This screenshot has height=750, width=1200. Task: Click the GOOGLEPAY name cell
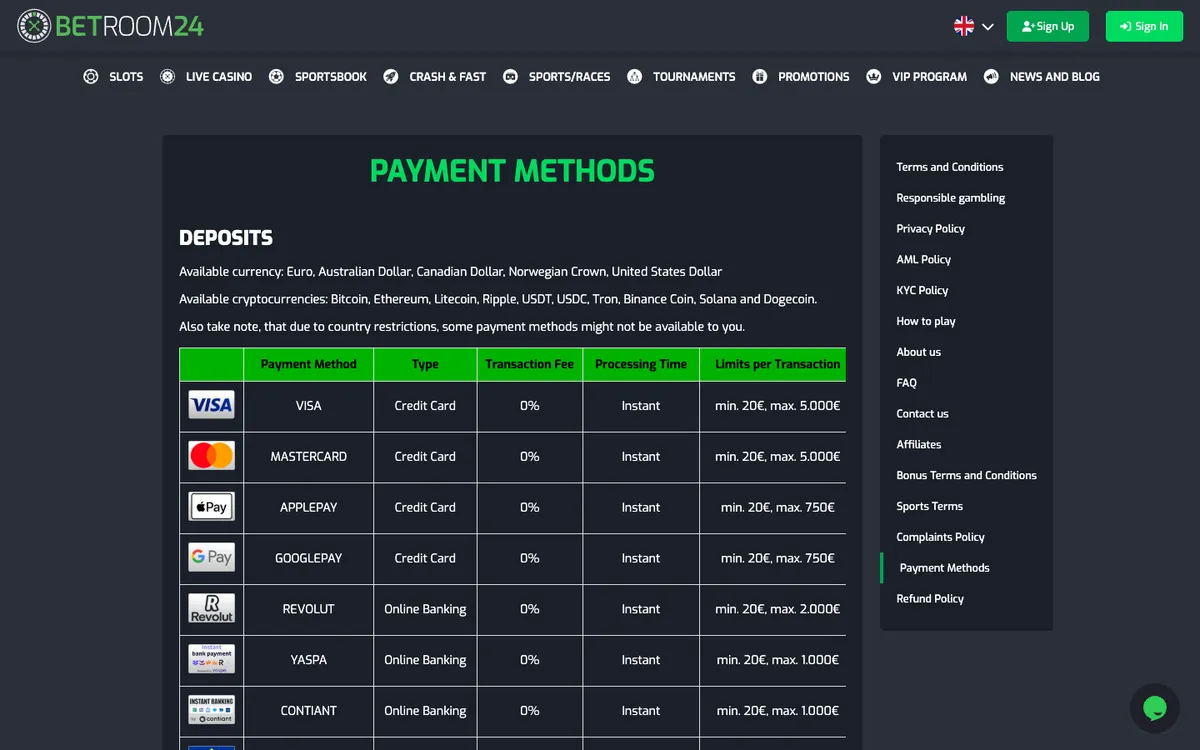(x=309, y=559)
